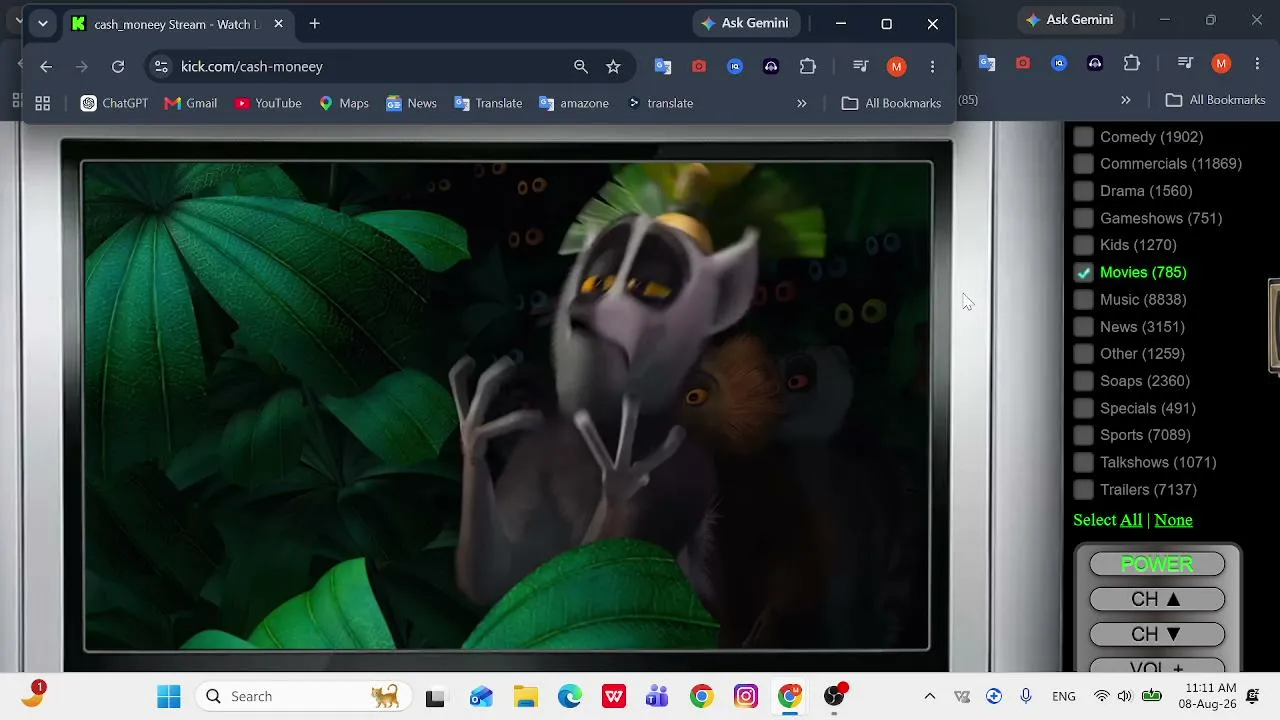The height and width of the screenshot is (720, 1280).
Task: Open Google Translate extension in the kick.com window
Action: click(x=663, y=67)
